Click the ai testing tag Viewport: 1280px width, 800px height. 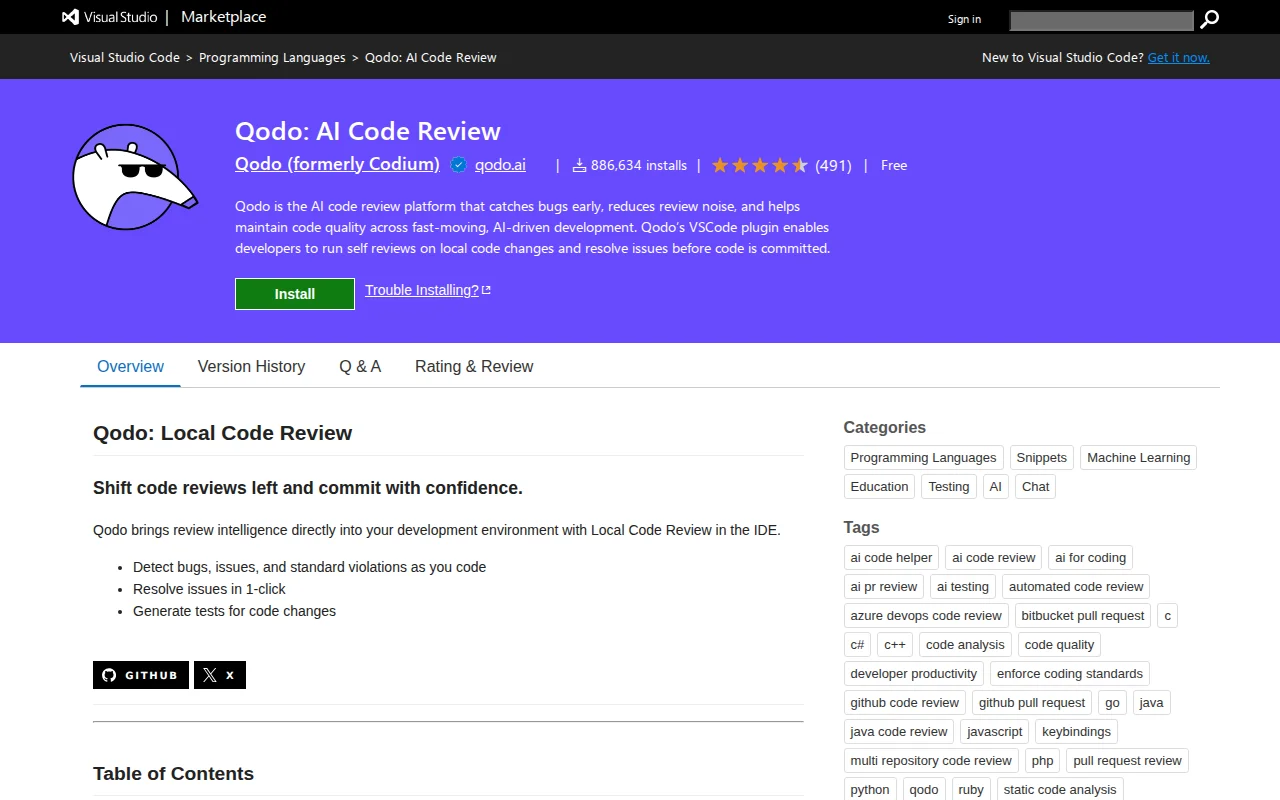point(963,587)
